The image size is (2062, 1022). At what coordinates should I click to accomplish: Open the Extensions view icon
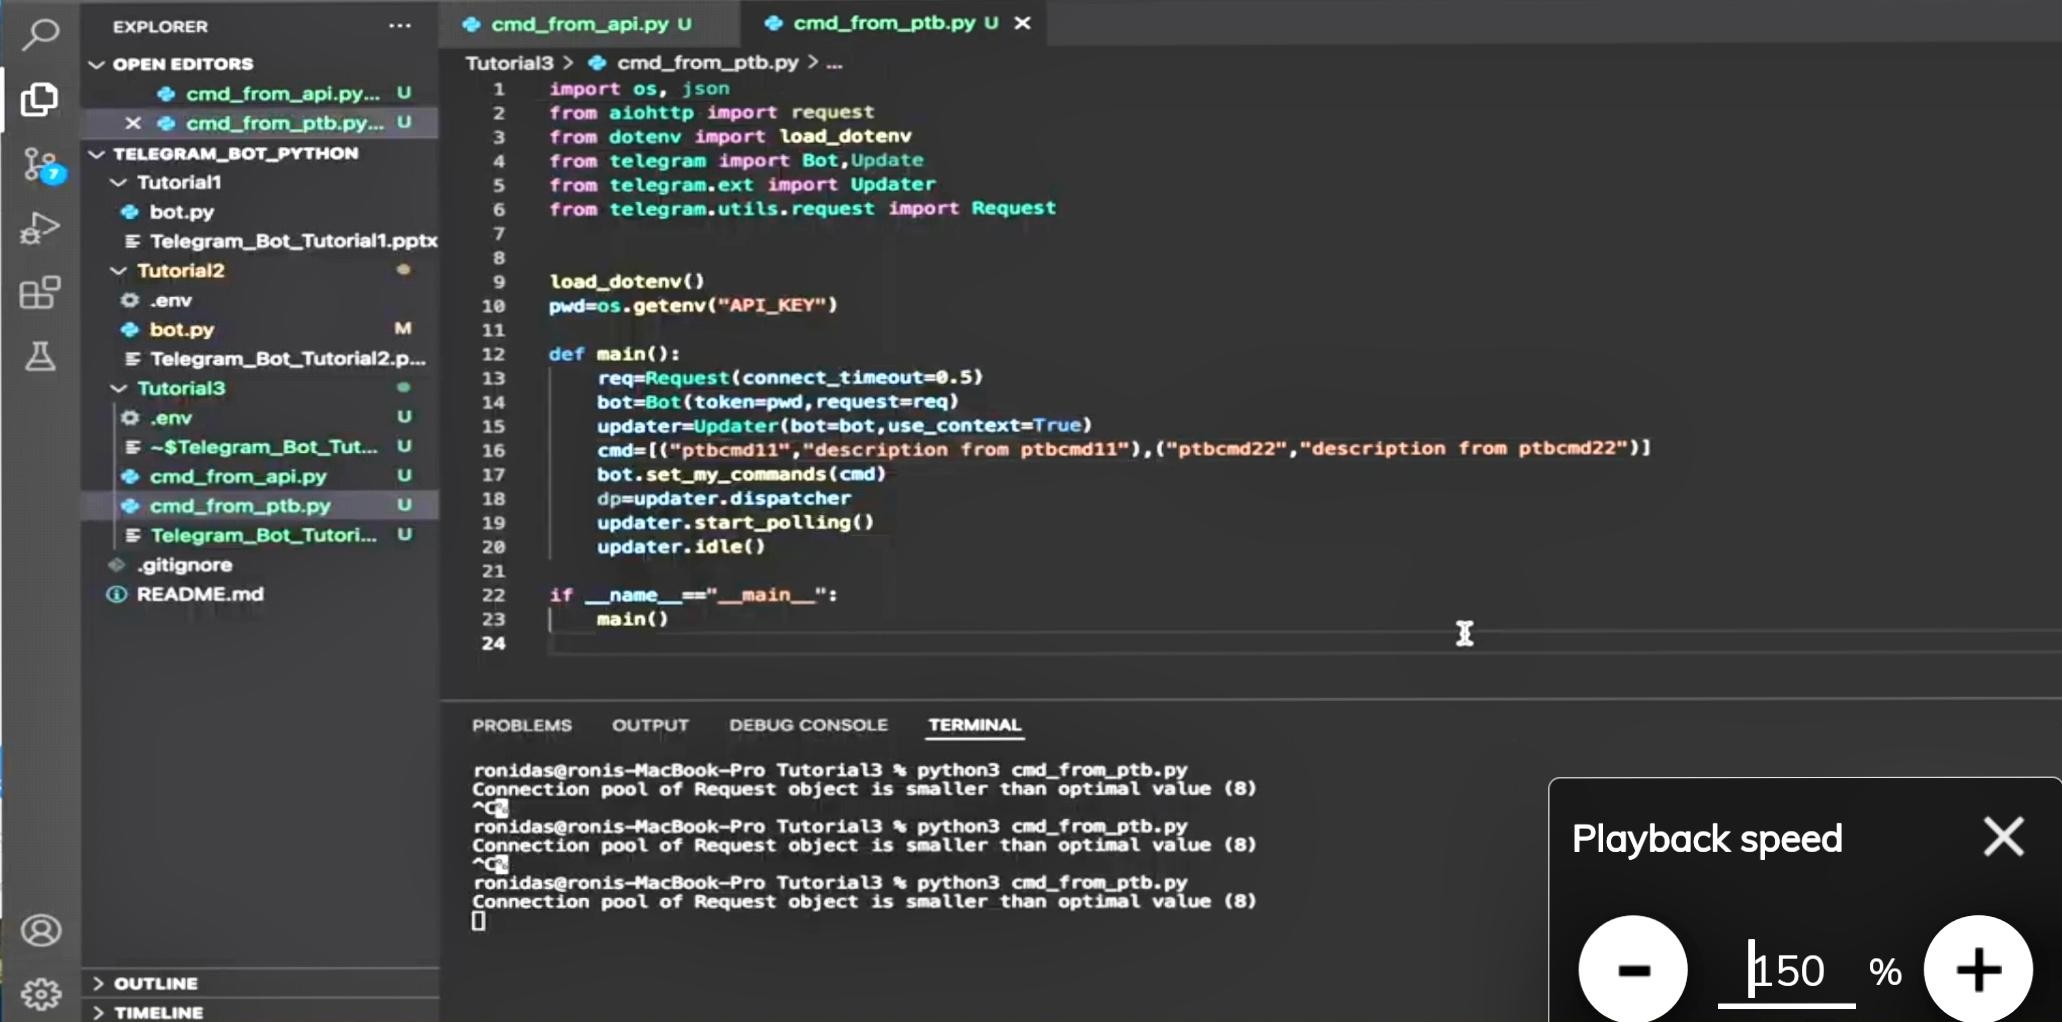click(40, 293)
